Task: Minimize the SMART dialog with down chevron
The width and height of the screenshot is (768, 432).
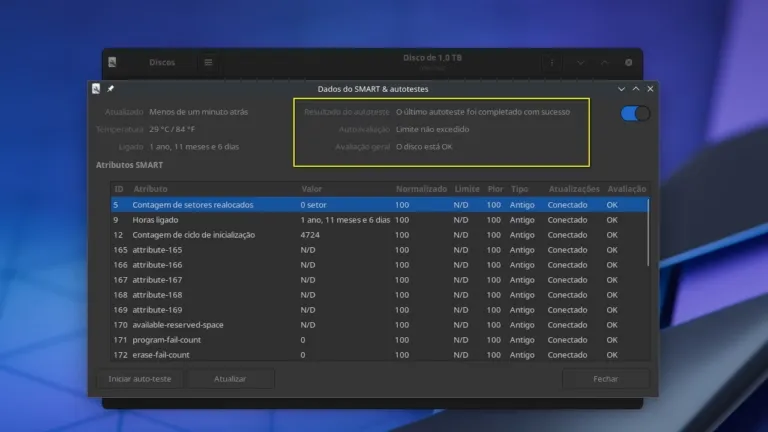Action: 621,89
